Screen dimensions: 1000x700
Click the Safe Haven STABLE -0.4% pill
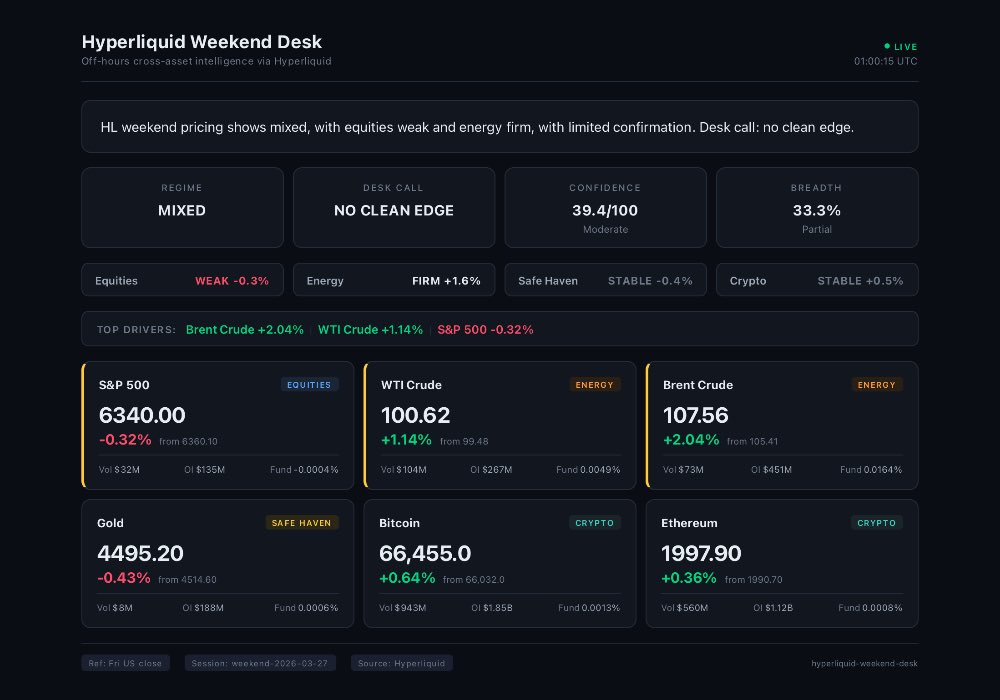pos(605,280)
